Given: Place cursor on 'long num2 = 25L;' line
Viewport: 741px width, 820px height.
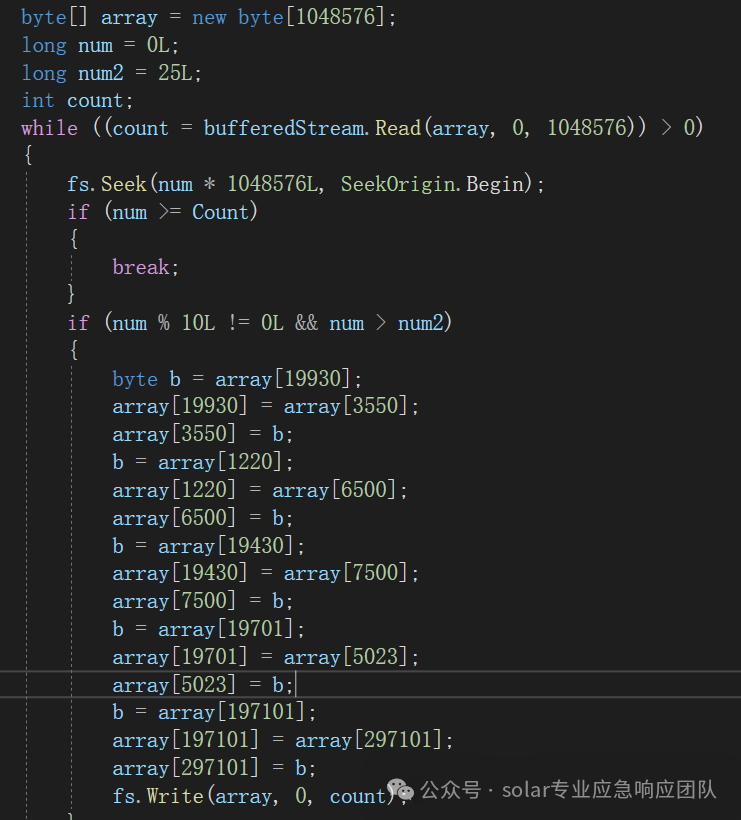Looking at the screenshot, I should pyautogui.click(x=111, y=73).
